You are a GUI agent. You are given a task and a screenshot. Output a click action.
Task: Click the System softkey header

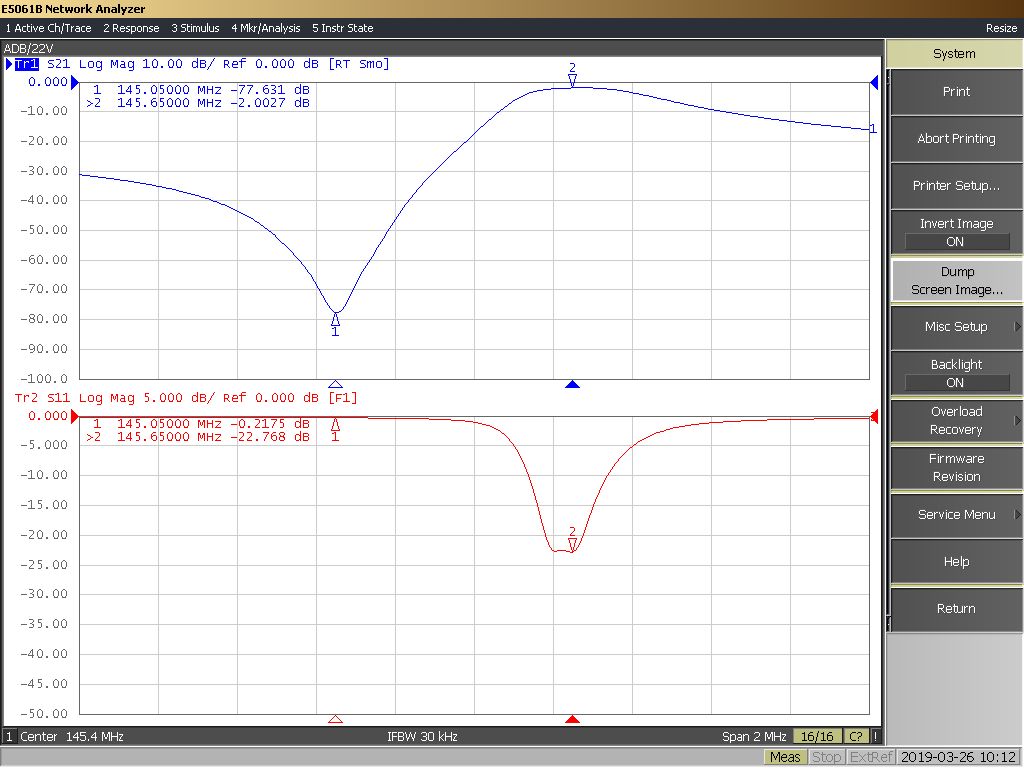coord(954,54)
